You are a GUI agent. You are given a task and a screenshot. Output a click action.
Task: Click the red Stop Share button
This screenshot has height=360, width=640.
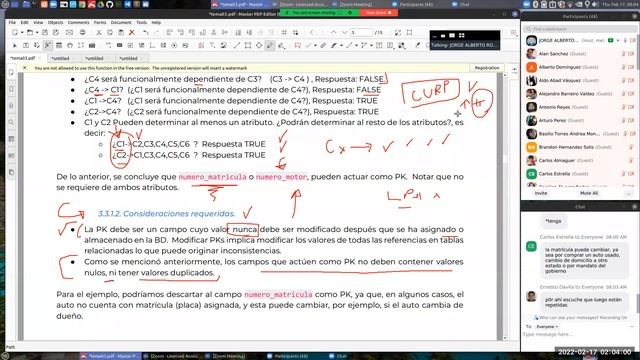(x=378, y=13)
